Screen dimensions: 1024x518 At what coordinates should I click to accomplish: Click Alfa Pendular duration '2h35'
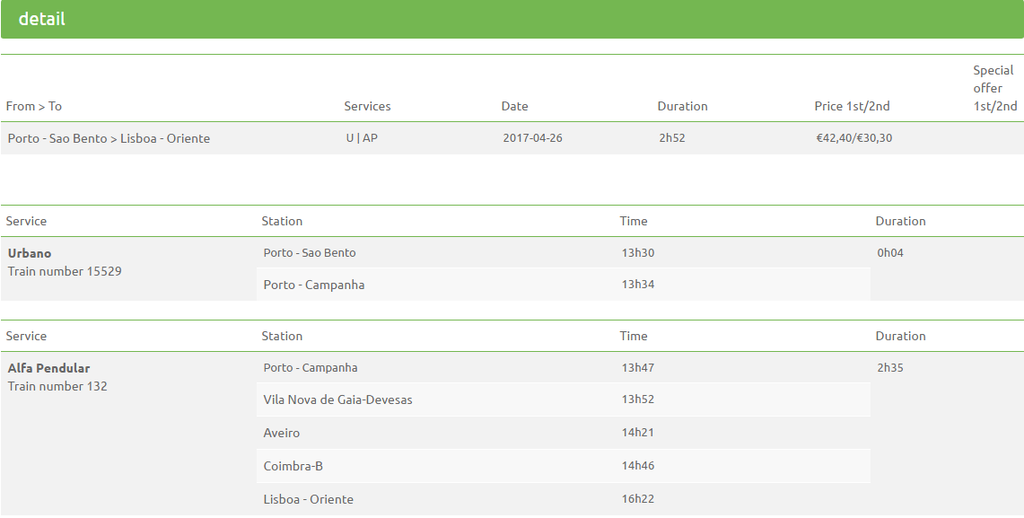click(890, 368)
